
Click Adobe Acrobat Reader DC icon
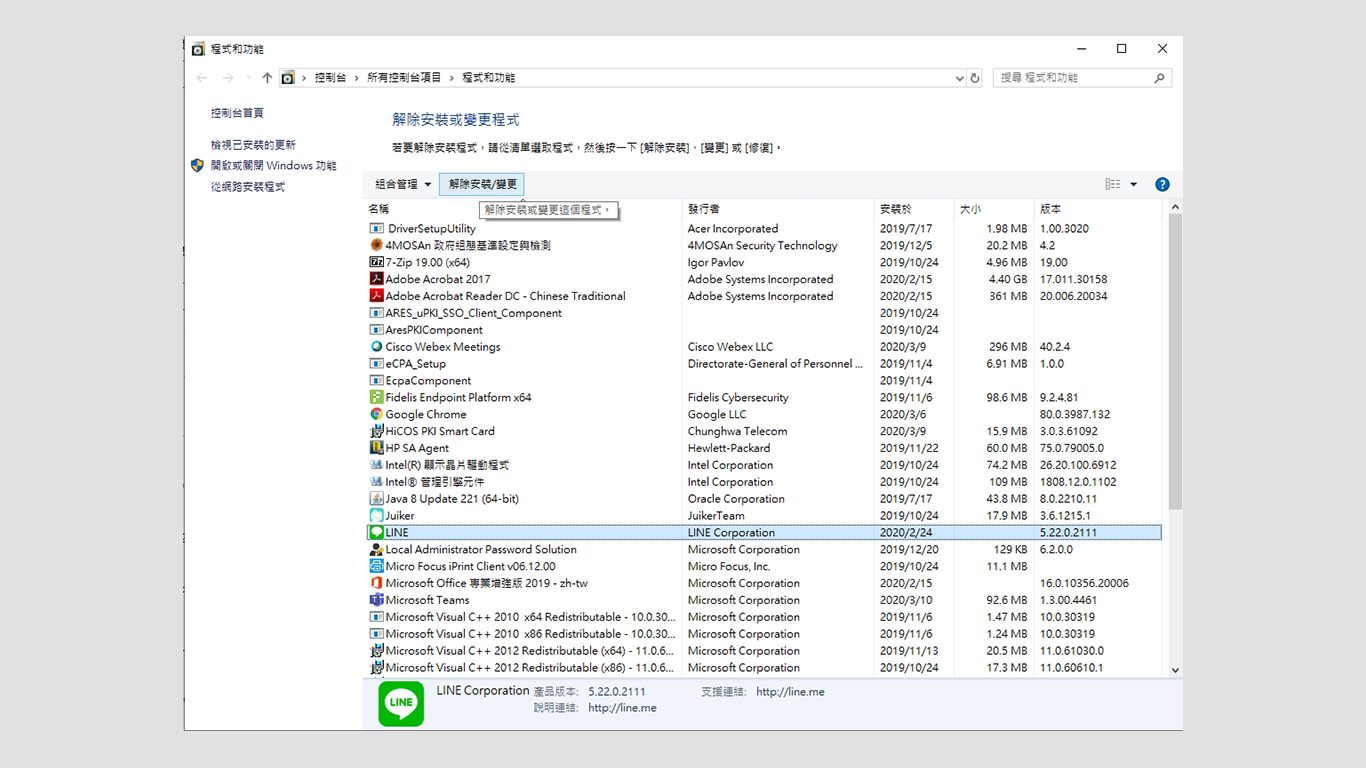point(377,296)
